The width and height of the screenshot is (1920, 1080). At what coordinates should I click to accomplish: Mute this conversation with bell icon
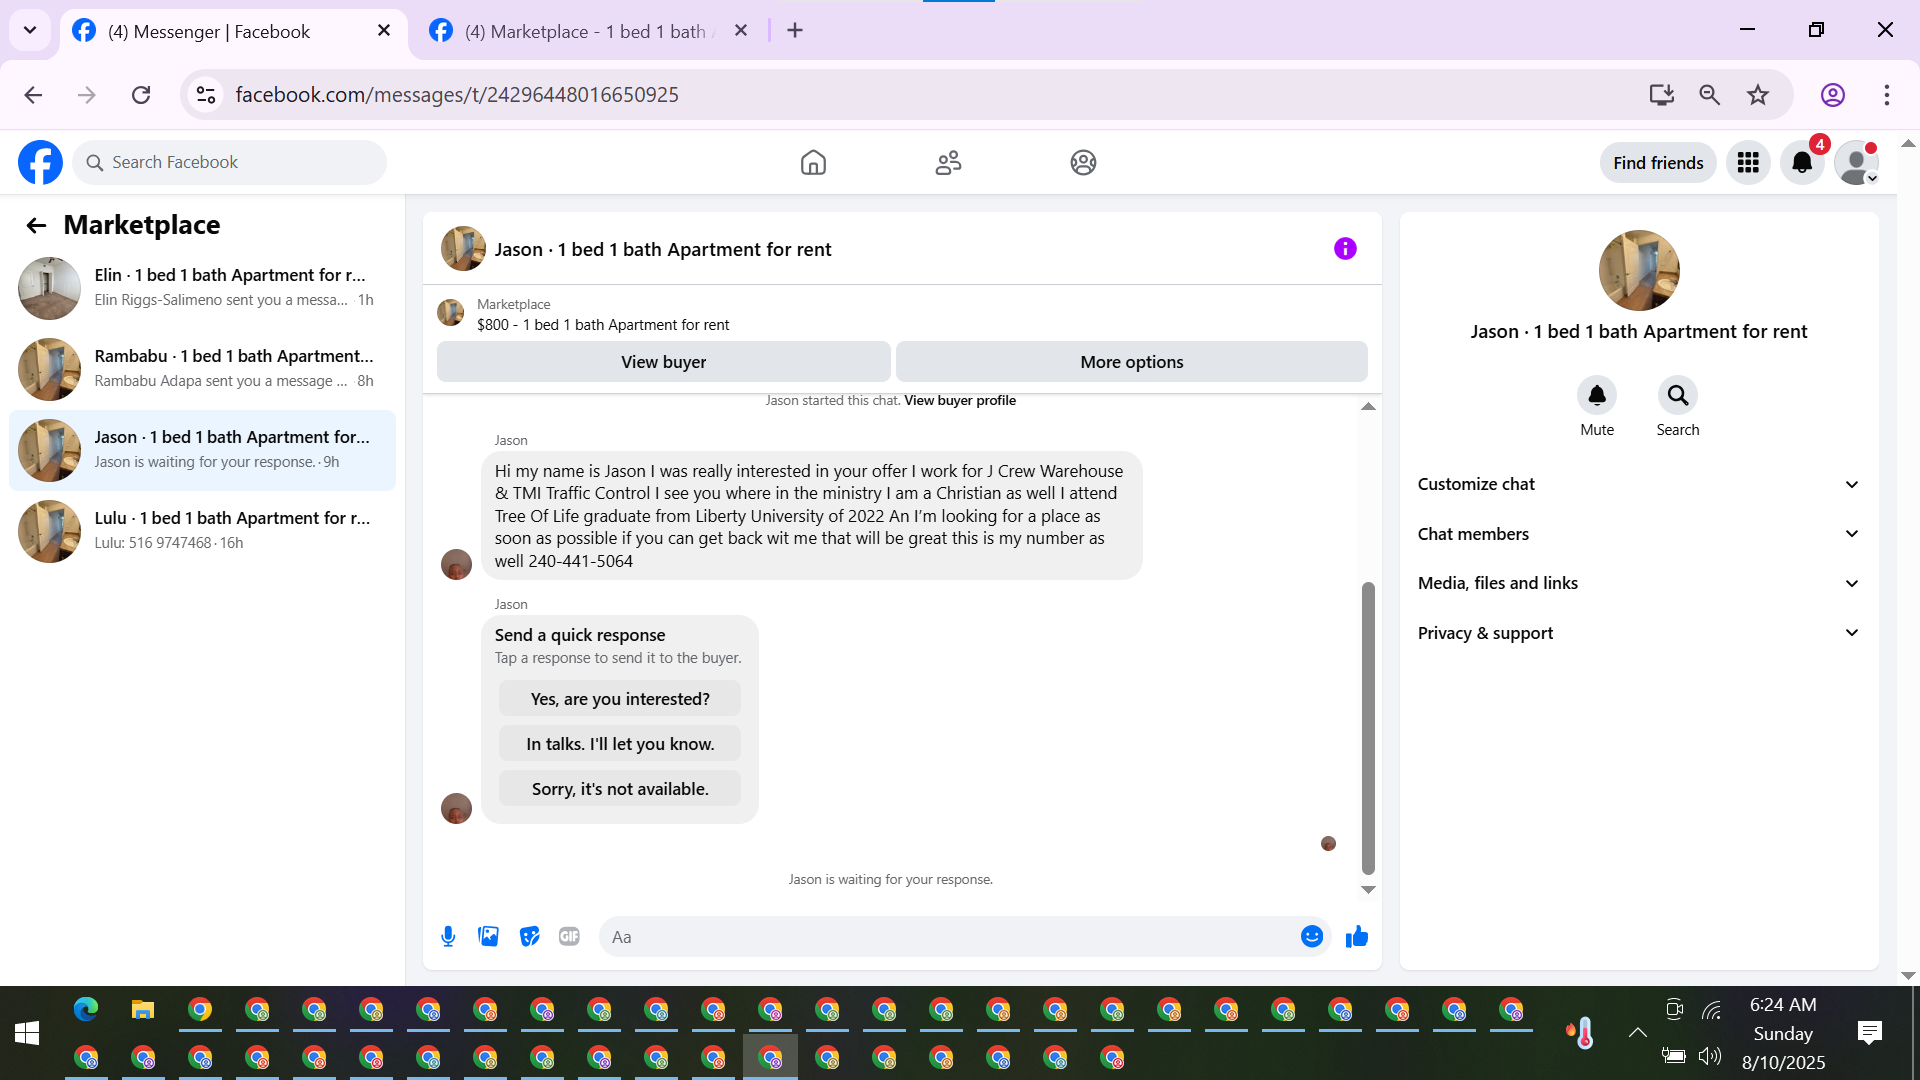[x=1597, y=396]
